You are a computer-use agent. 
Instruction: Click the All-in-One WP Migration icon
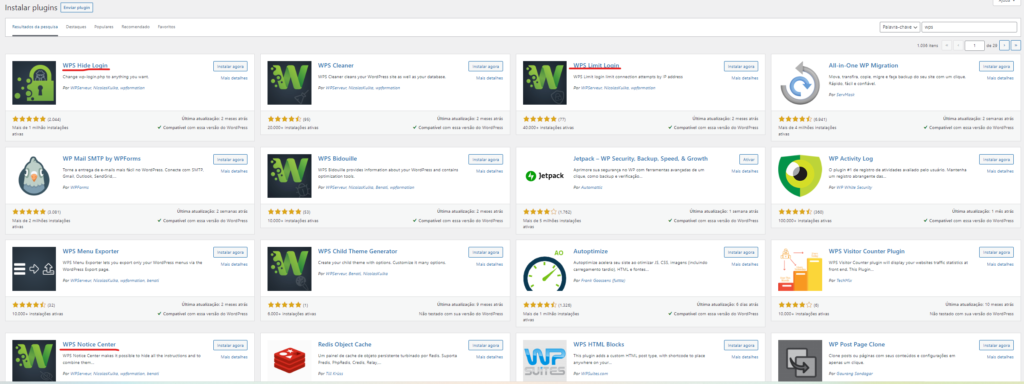800,83
